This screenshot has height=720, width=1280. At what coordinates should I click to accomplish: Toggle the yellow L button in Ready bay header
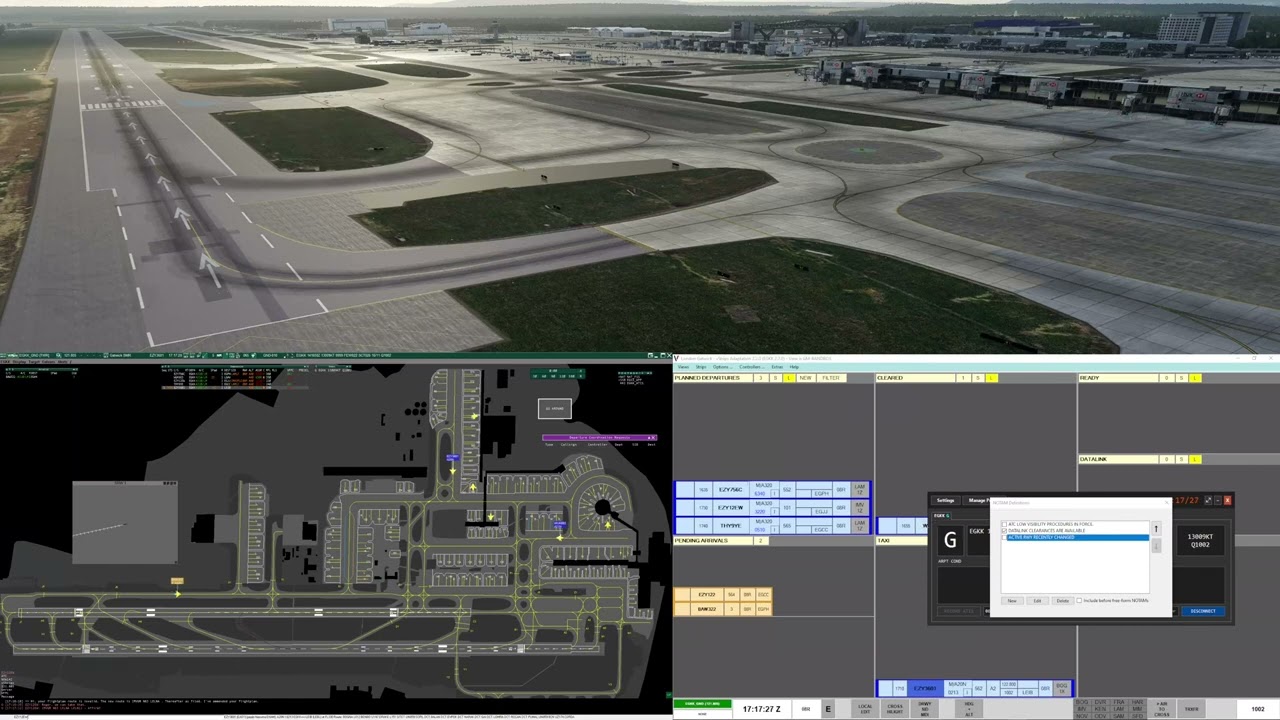[x=1195, y=378]
